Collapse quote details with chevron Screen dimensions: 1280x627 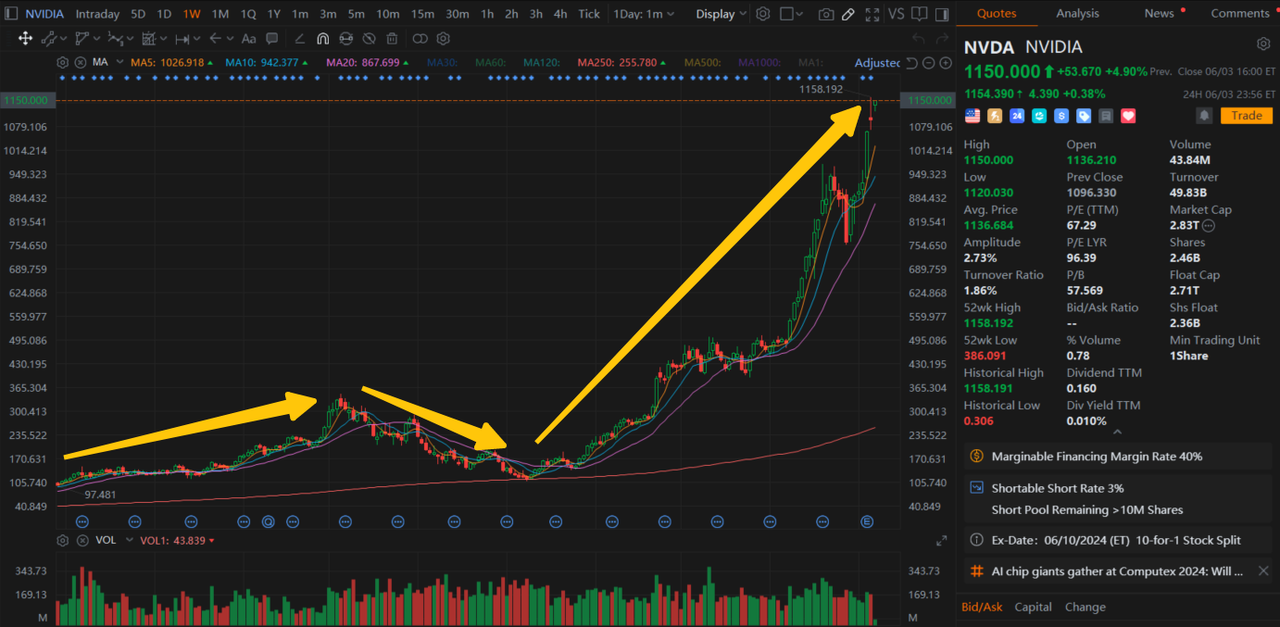click(1117, 432)
